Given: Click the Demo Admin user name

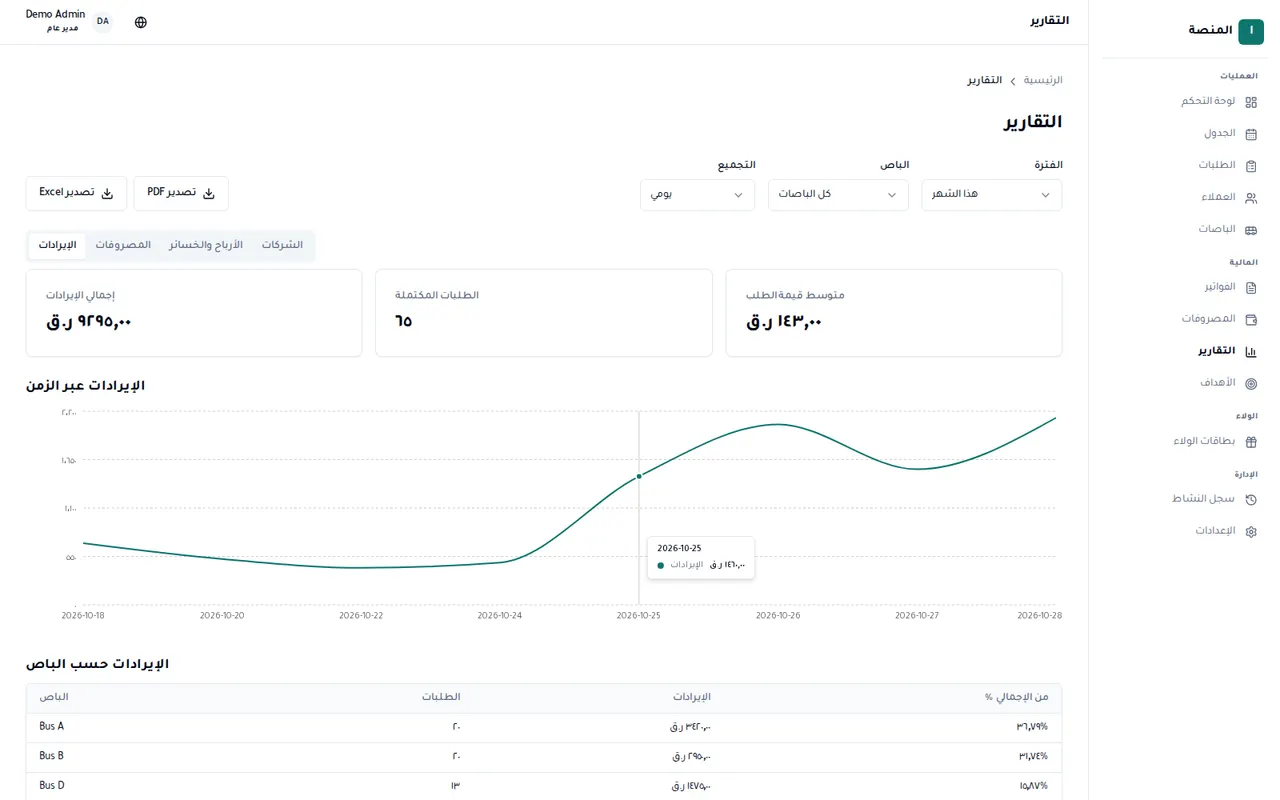Looking at the screenshot, I should (x=55, y=15).
